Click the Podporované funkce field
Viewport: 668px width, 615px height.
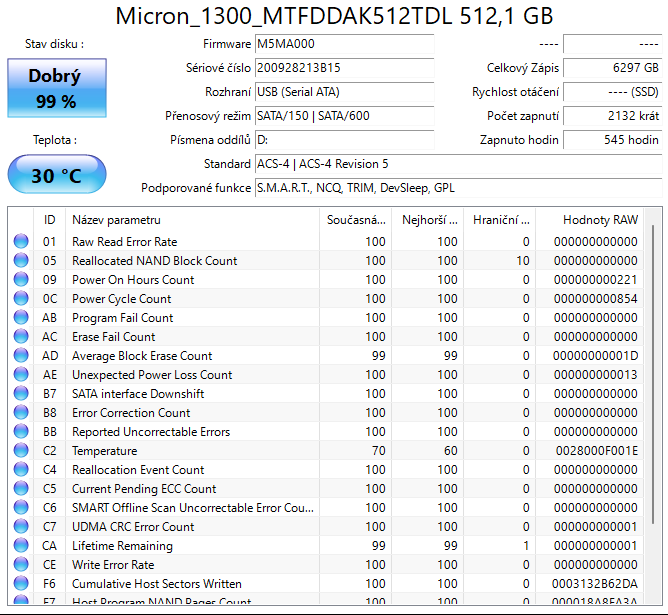pos(458,188)
